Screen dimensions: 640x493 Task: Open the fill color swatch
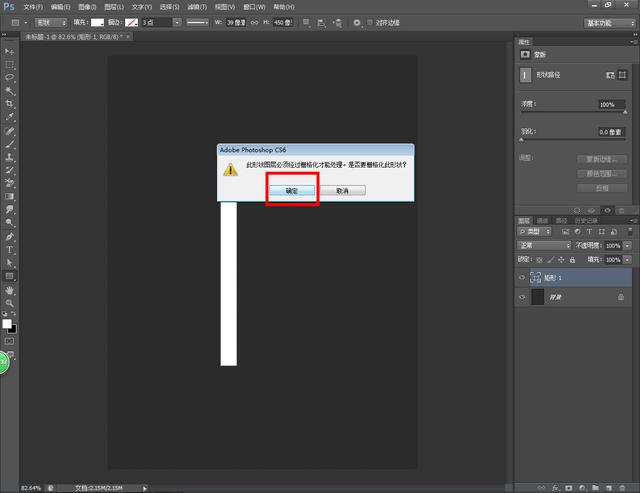98,21
